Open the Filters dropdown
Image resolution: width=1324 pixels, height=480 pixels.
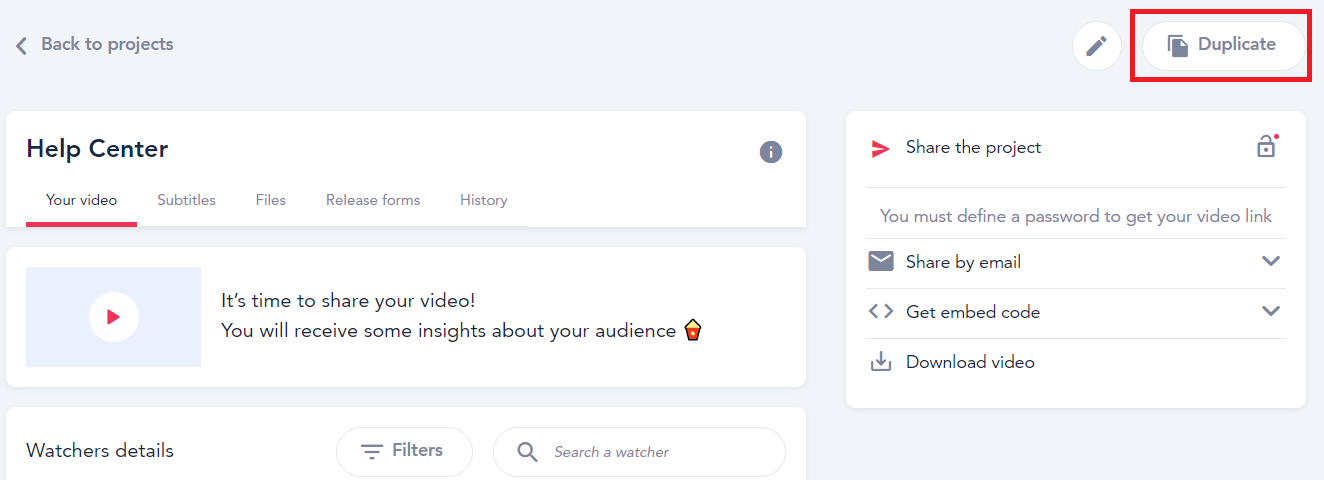pos(404,452)
